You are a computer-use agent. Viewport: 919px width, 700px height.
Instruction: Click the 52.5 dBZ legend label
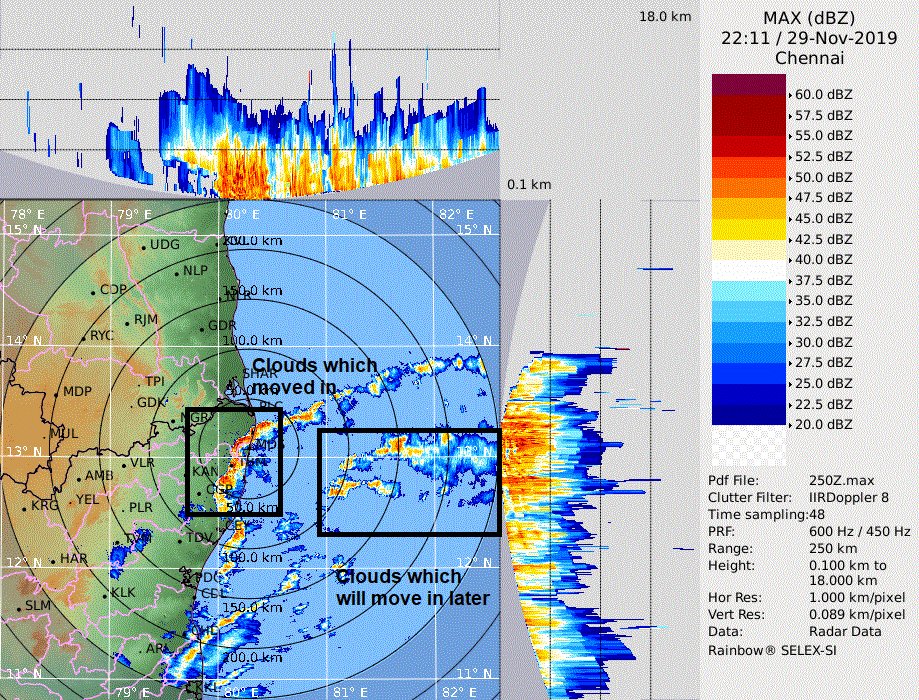(823, 157)
